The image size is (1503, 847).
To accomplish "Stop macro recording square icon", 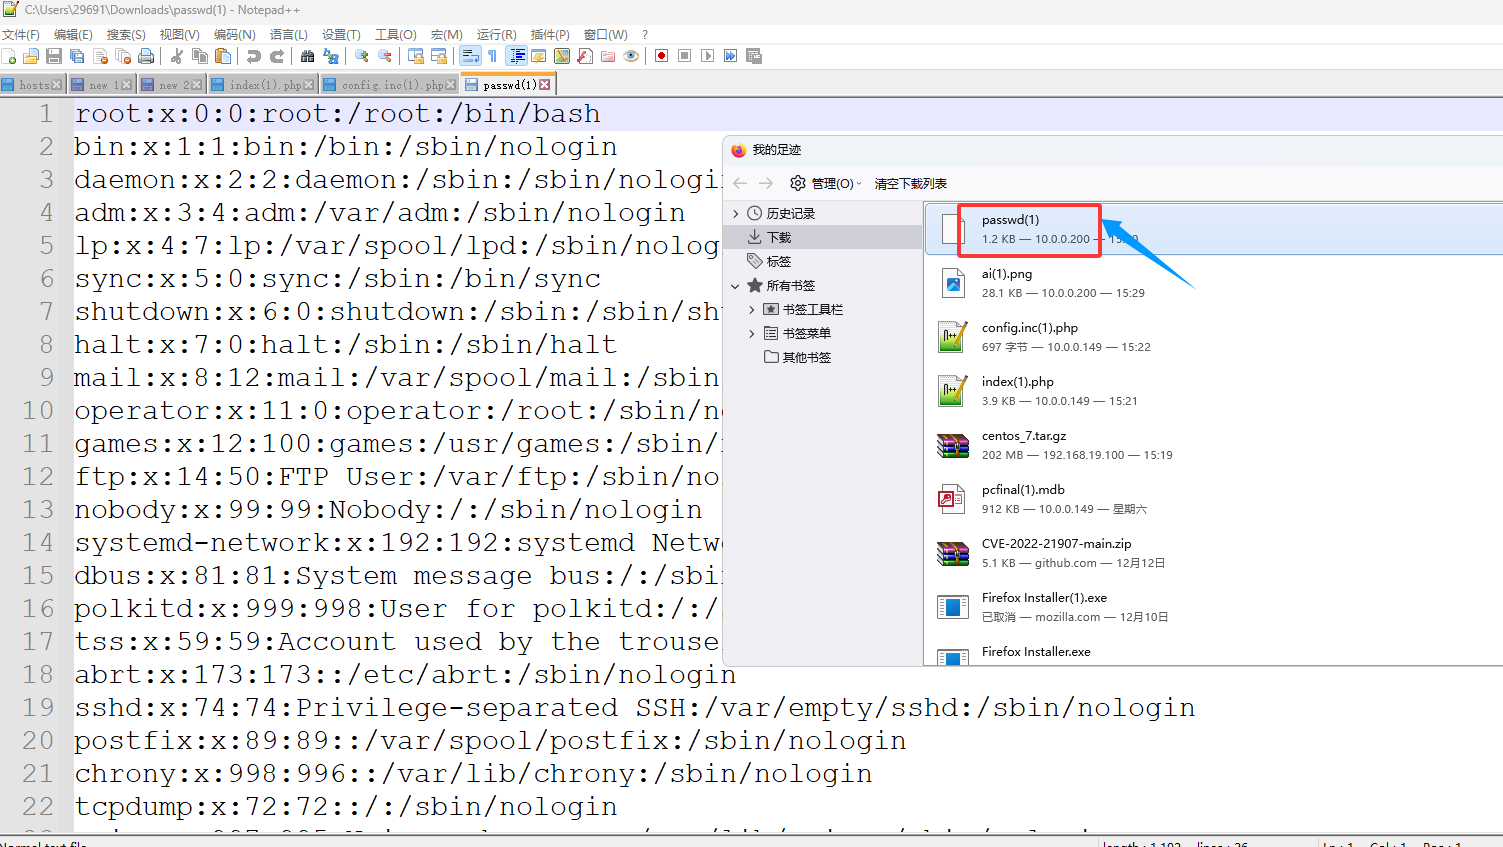I will pos(685,56).
